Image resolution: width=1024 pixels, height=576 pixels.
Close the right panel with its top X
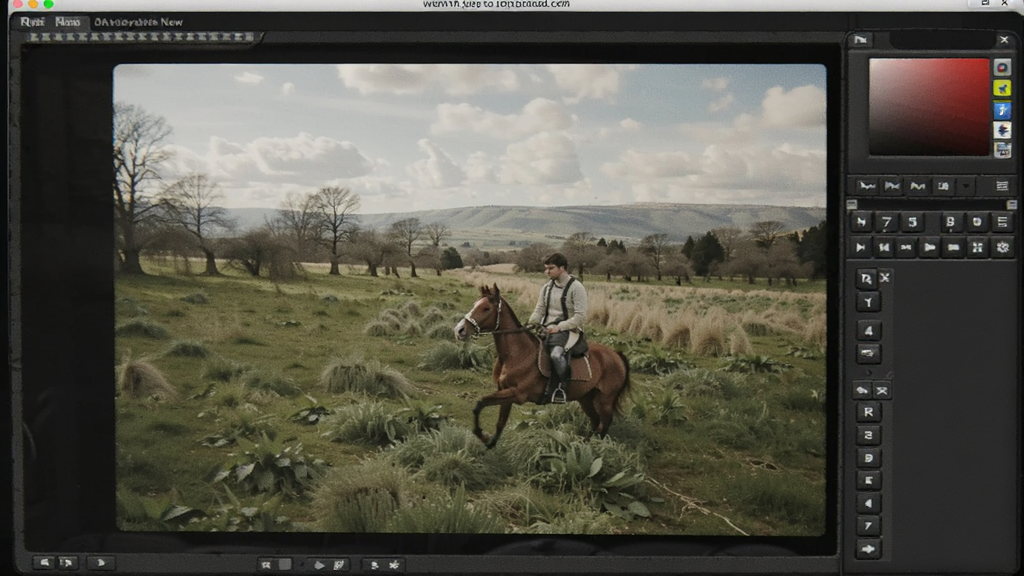[x=1004, y=40]
